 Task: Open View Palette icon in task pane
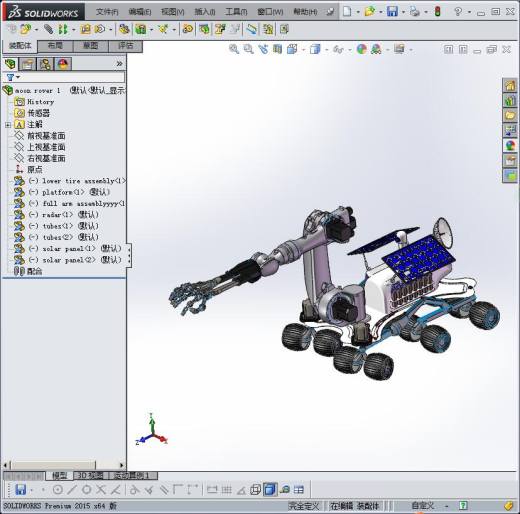510,131
